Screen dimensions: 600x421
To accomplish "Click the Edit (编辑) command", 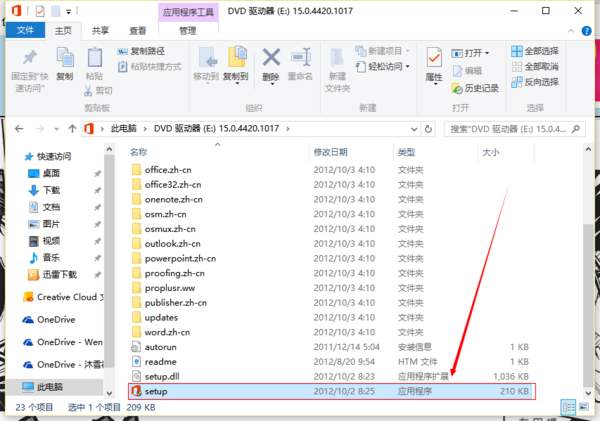I will pyautogui.click(x=467, y=70).
